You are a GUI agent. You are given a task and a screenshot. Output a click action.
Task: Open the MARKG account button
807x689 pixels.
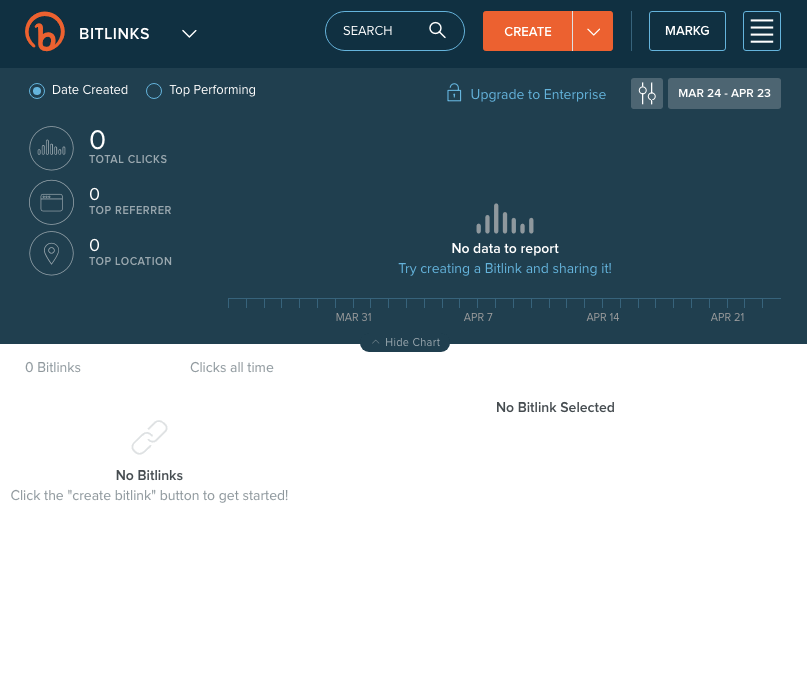tap(687, 31)
